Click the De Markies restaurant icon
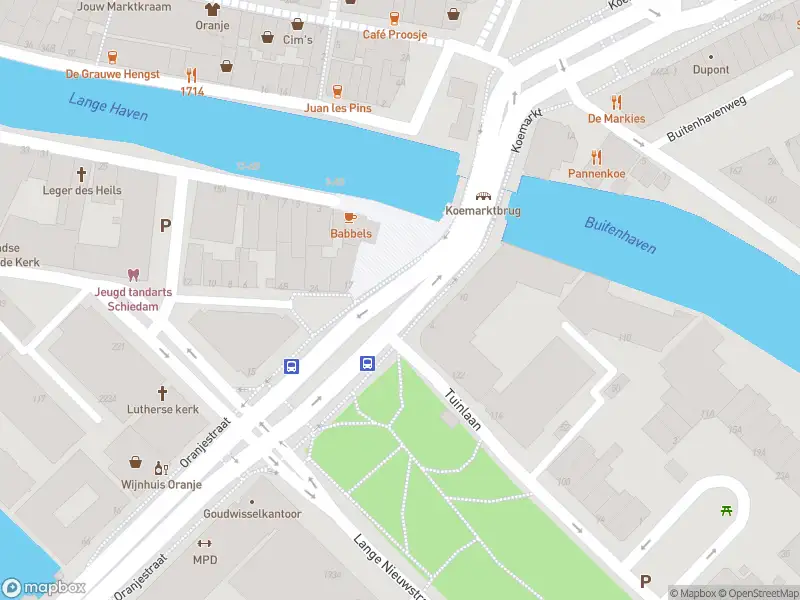This screenshot has height=600, width=800. (616, 103)
